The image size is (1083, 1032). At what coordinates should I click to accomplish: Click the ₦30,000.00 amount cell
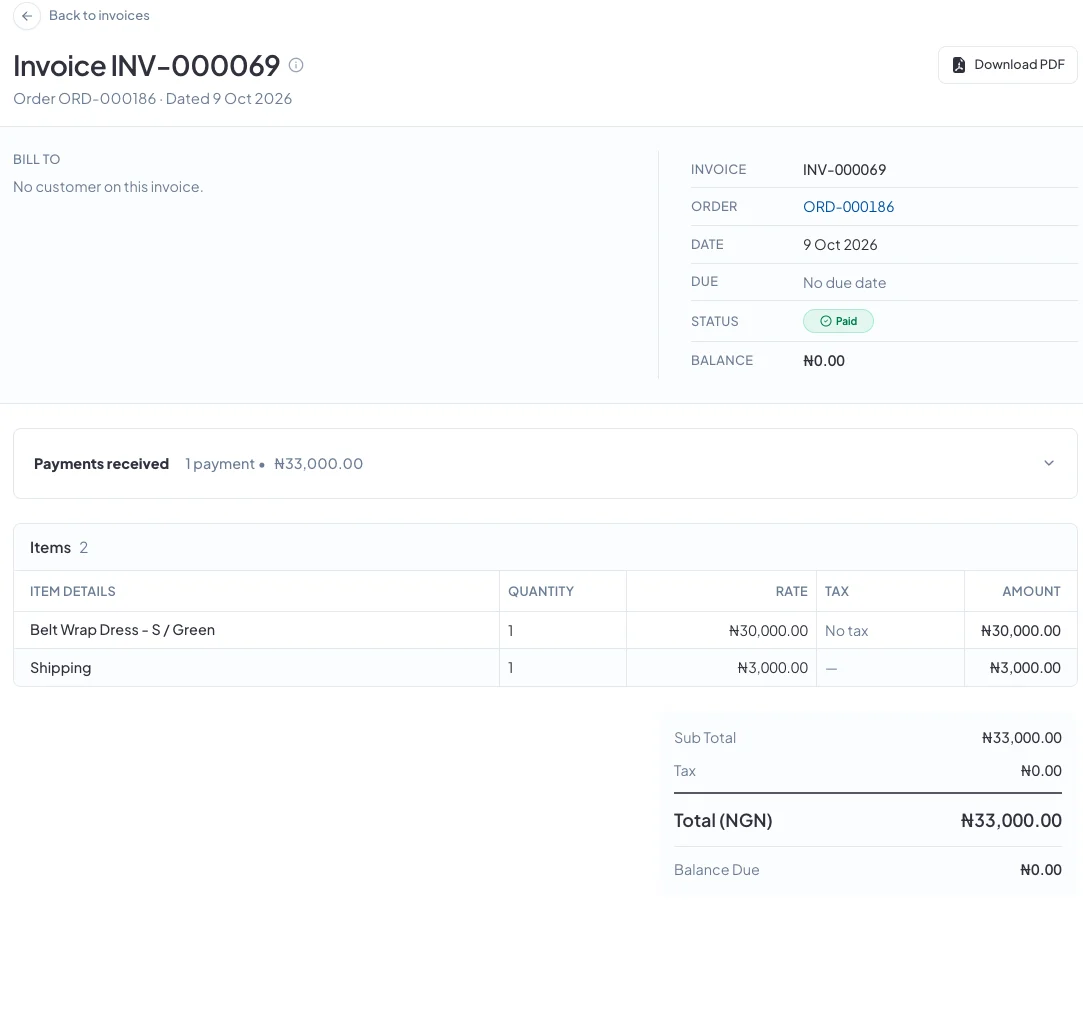[x=1021, y=631]
